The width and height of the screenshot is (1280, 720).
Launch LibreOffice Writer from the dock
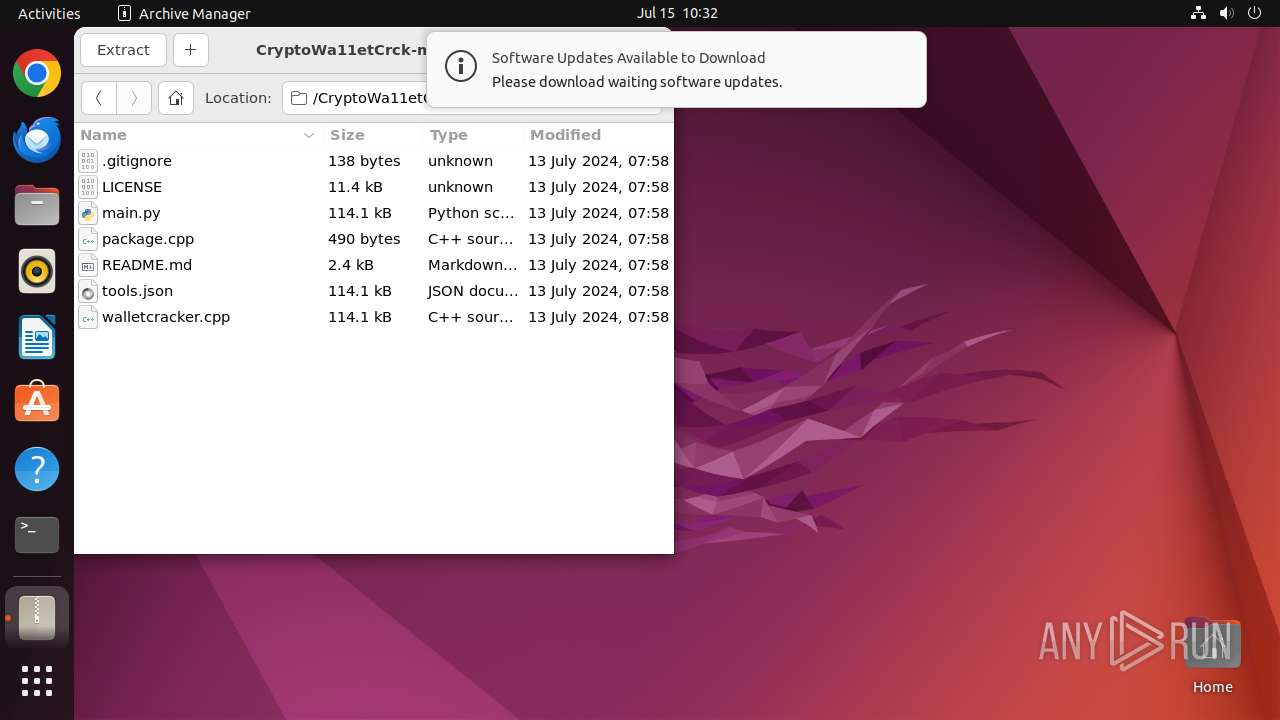click(37, 337)
